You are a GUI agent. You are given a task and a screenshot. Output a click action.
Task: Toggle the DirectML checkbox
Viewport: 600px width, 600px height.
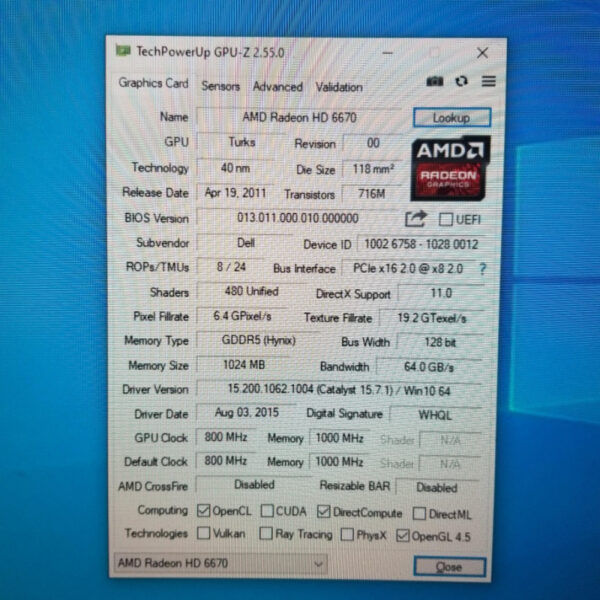pos(419,514)
